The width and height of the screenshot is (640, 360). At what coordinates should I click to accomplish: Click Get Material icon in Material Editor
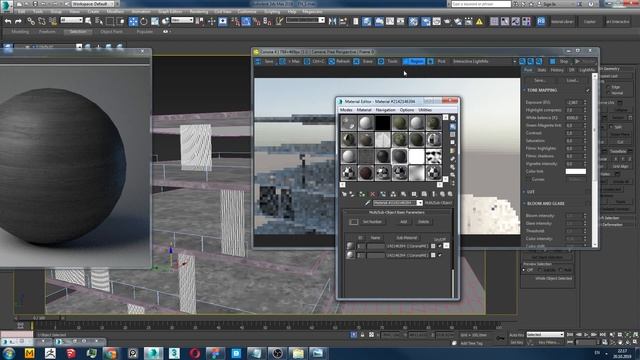coord(344,194)
